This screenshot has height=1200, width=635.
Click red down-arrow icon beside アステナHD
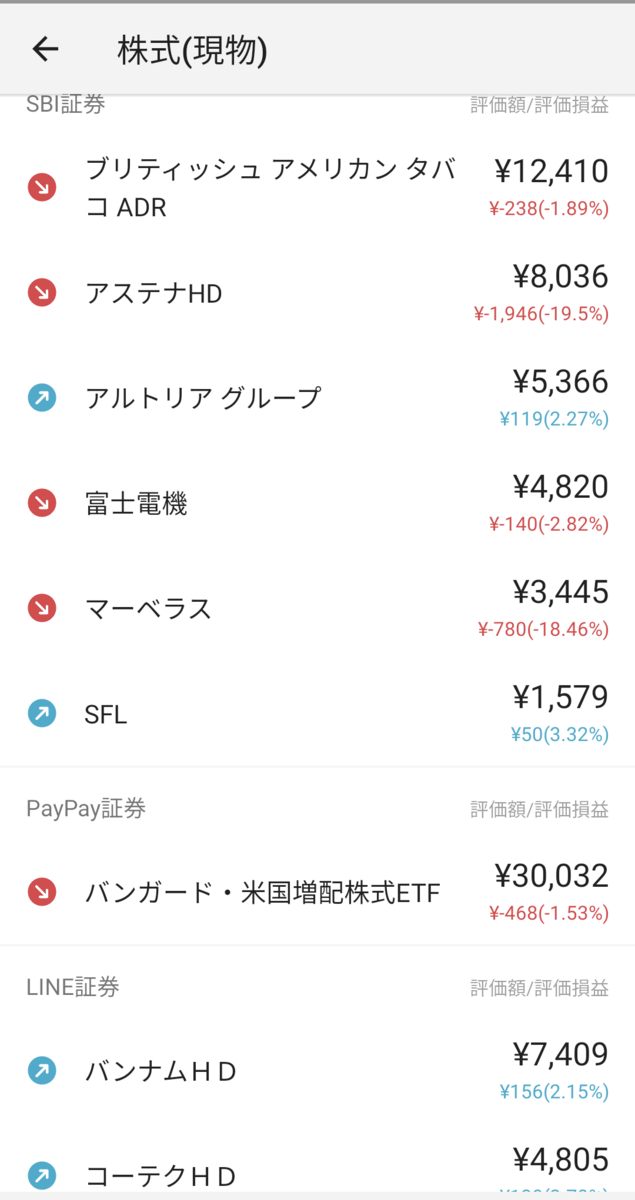[x=42, y=293]
